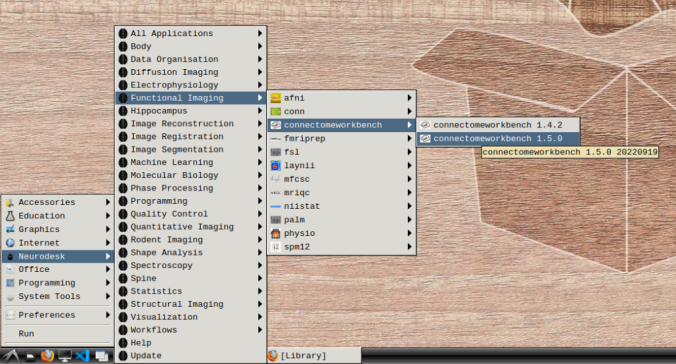Select the Rodent Imaging entry

point(191,240)
